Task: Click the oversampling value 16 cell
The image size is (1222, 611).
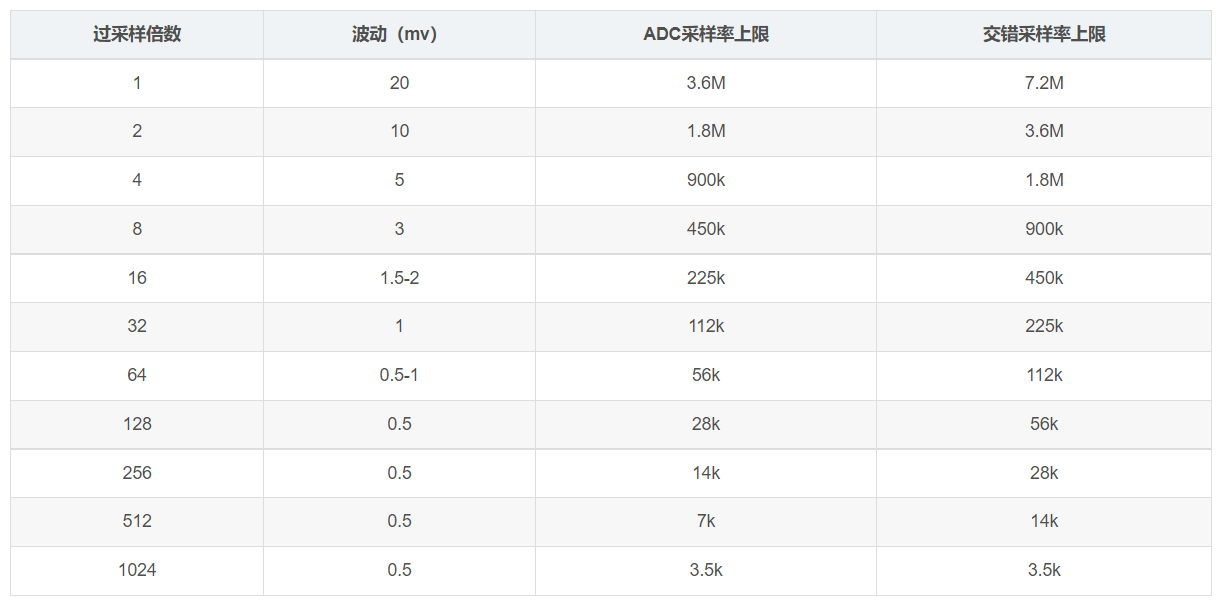Action: [137, 278]
